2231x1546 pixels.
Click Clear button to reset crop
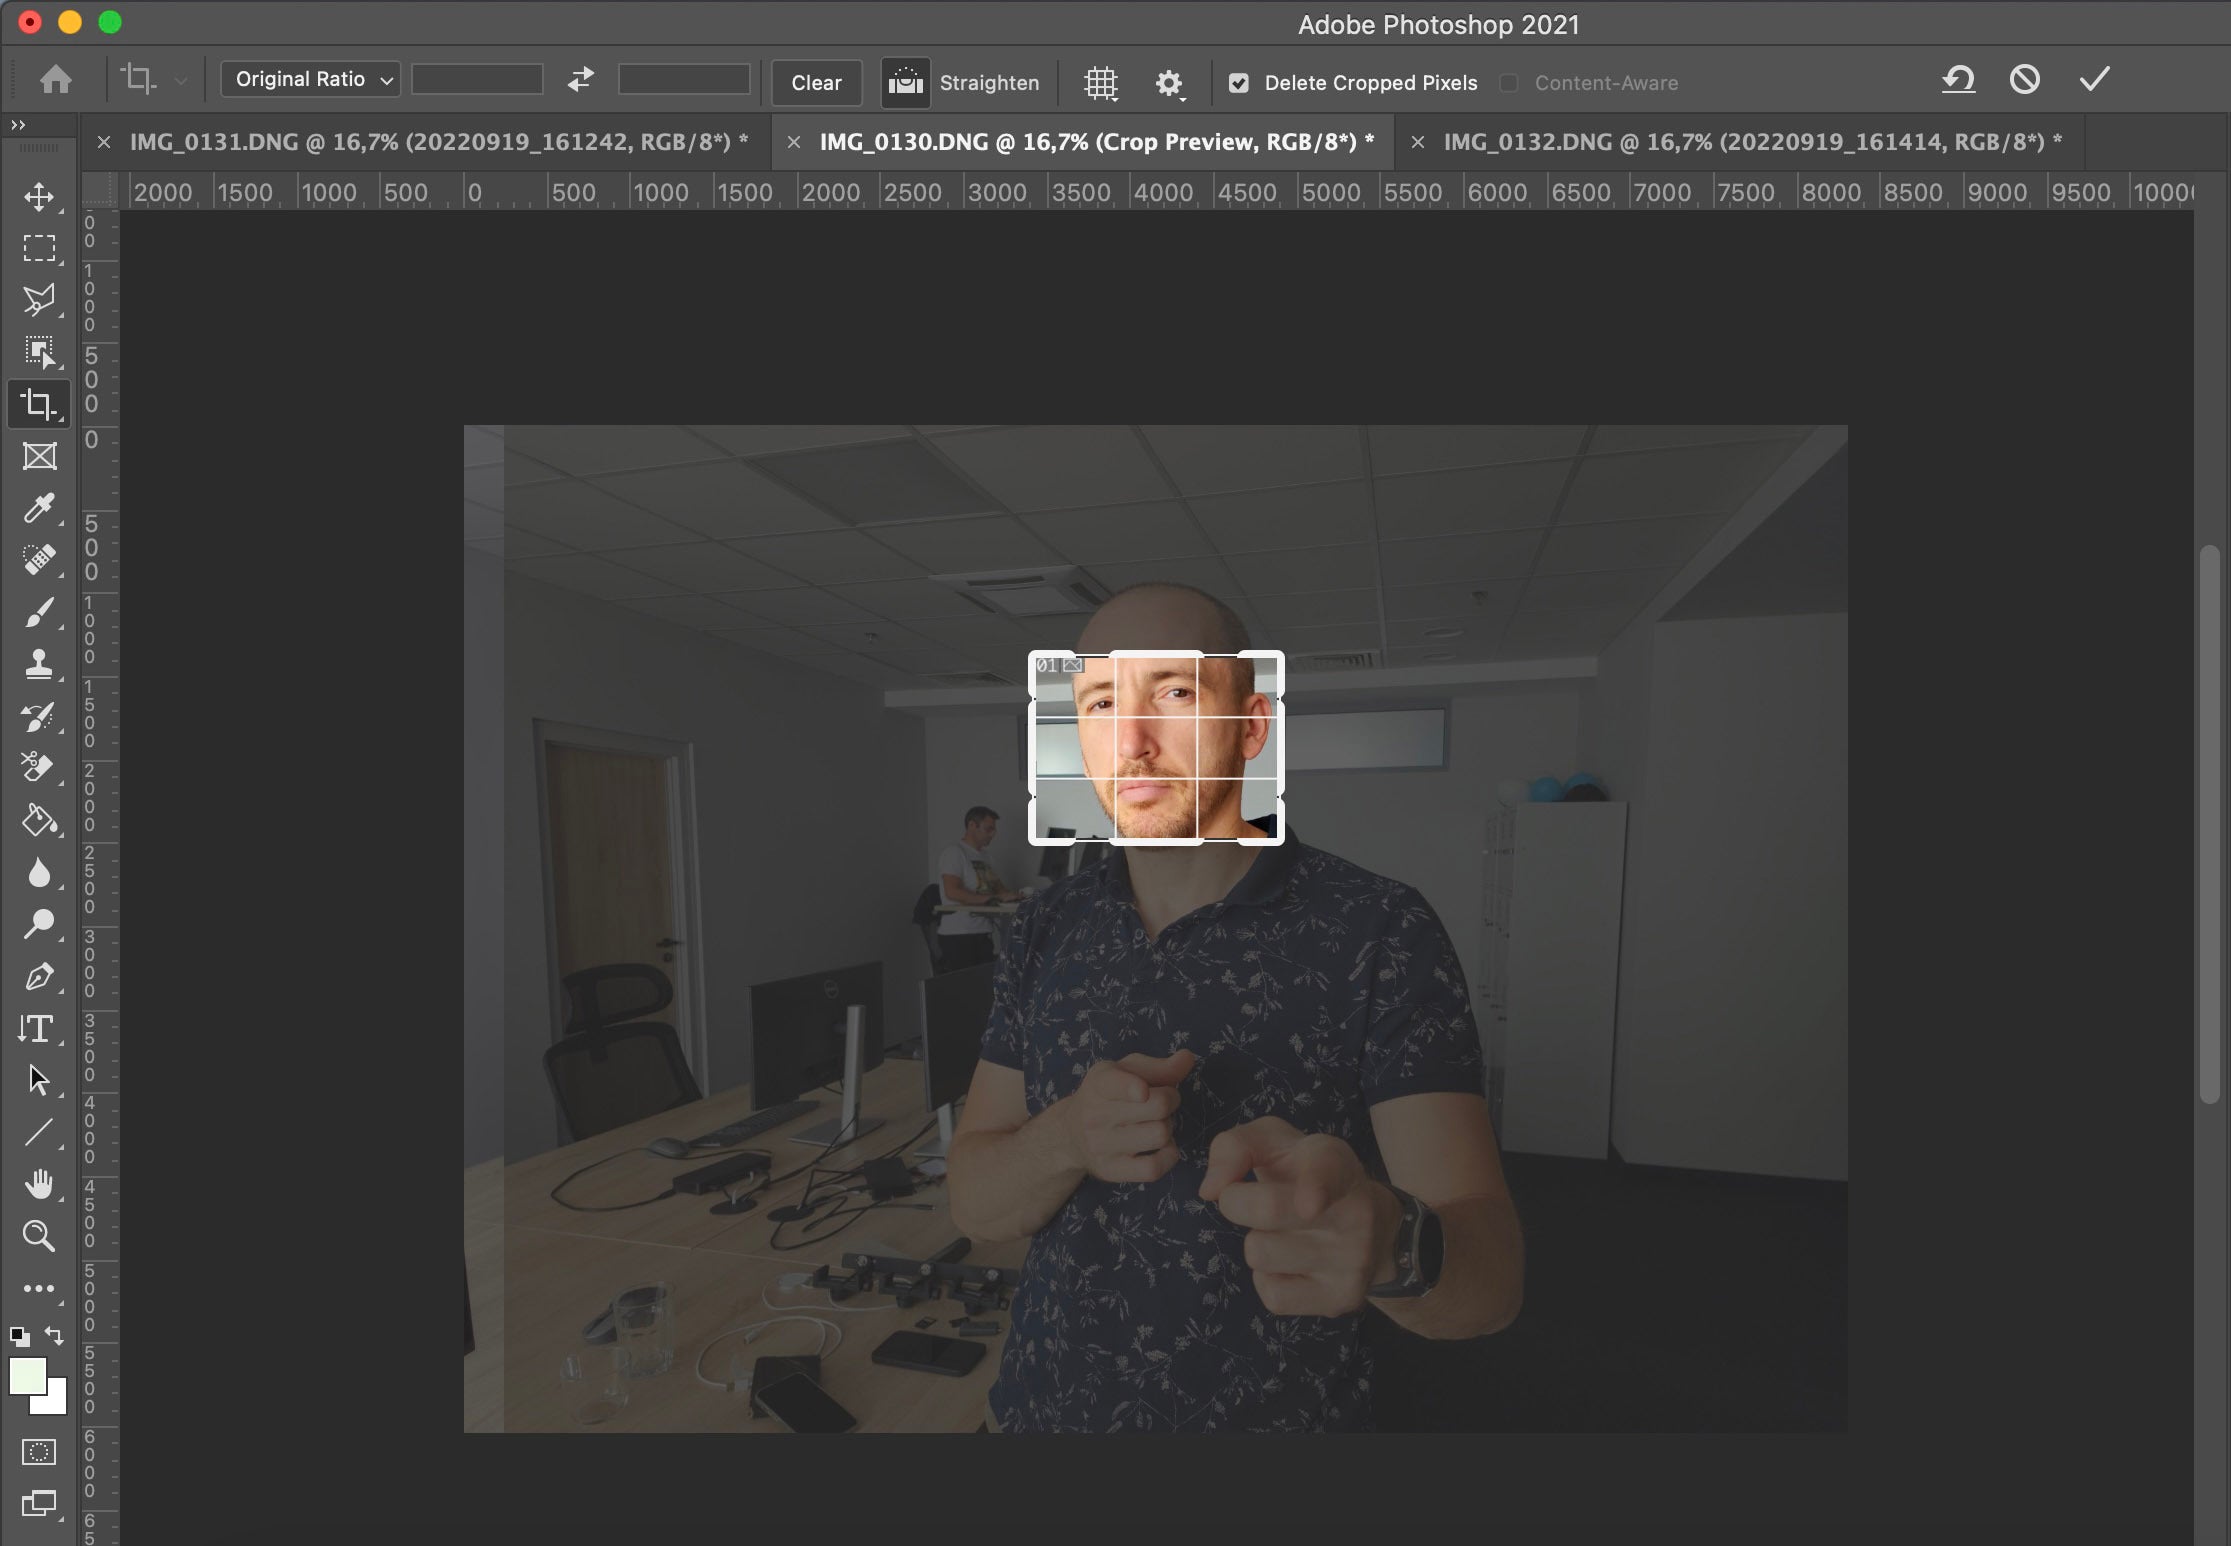point(814,81)
